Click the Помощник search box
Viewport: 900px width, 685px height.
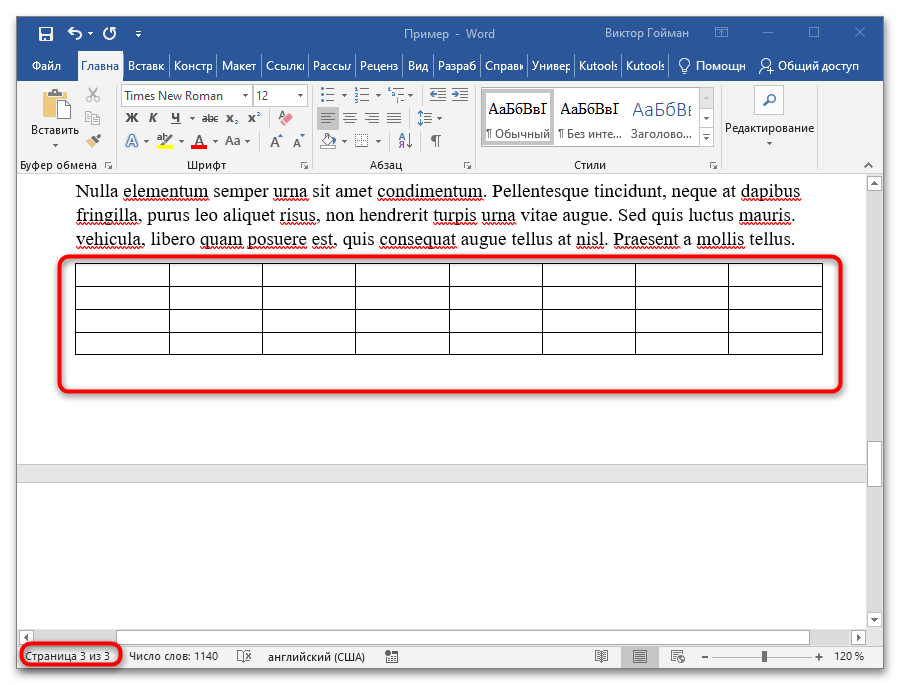click(712, 66)
